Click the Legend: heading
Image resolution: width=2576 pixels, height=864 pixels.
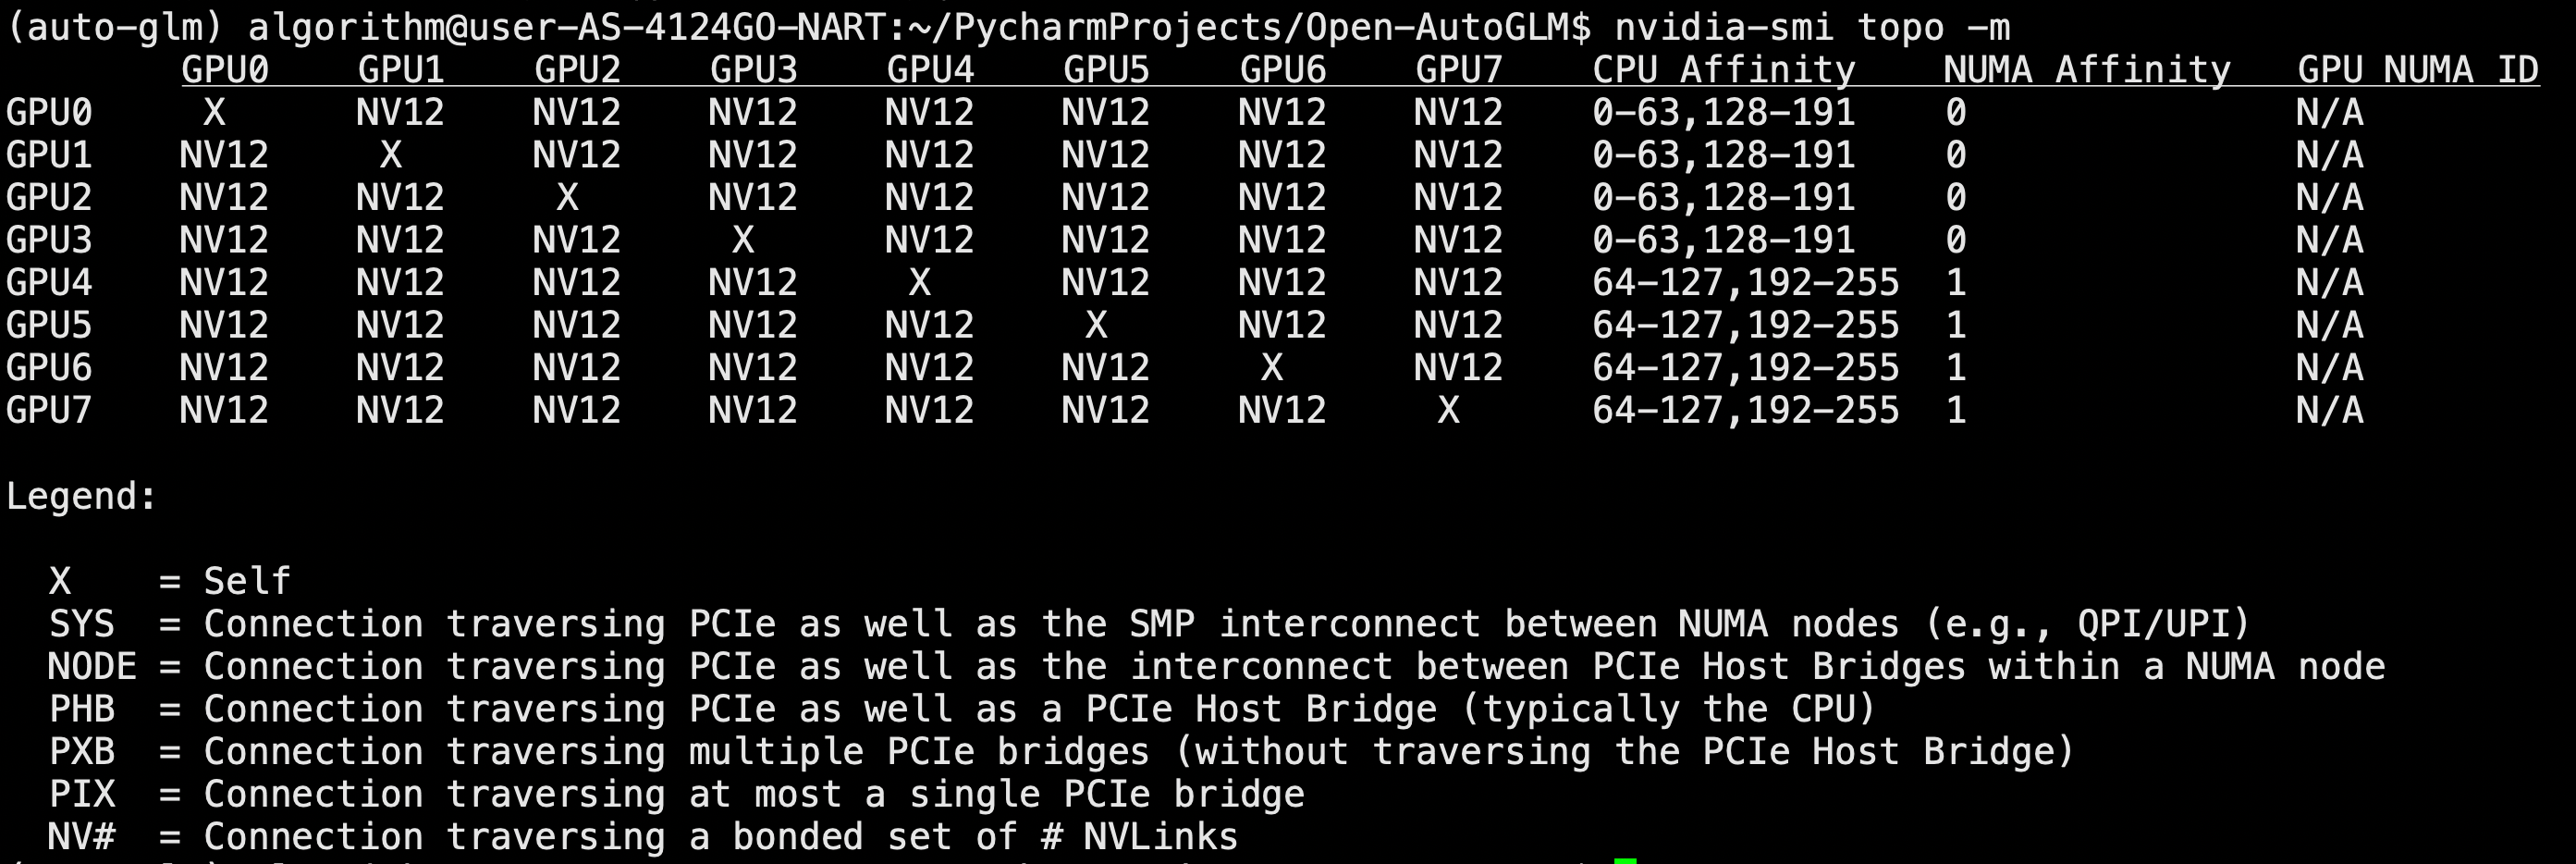click(81, 496)
